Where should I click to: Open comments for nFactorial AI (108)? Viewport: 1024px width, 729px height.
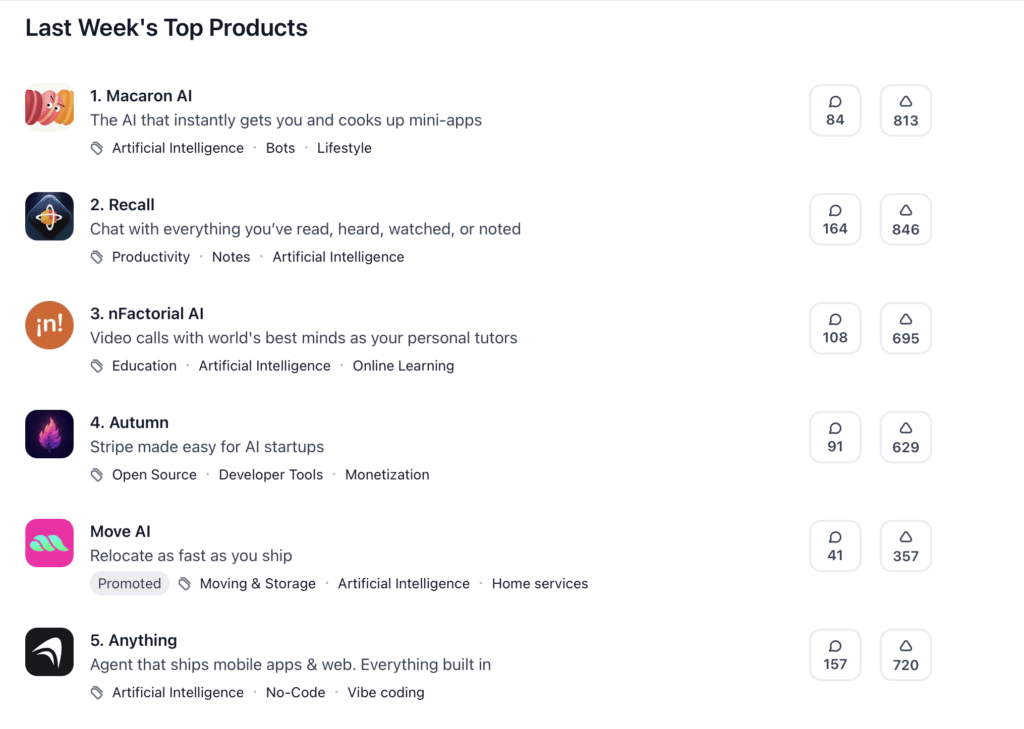point(835,328)
